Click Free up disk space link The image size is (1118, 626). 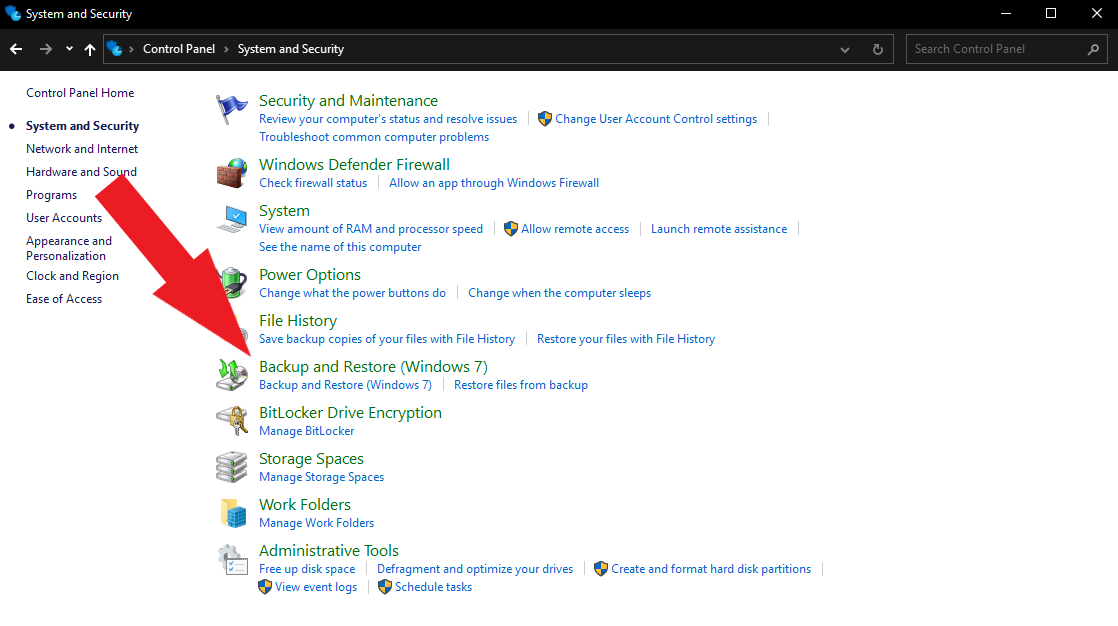307,569
